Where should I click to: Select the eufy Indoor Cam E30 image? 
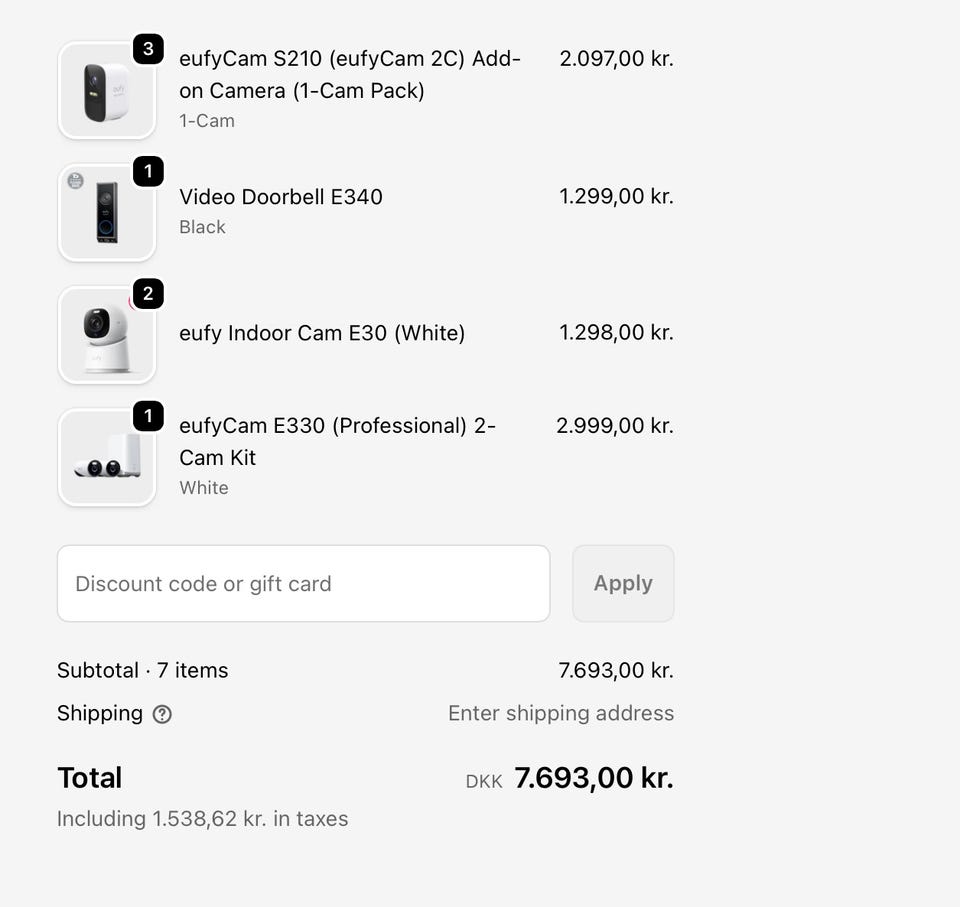107,336
